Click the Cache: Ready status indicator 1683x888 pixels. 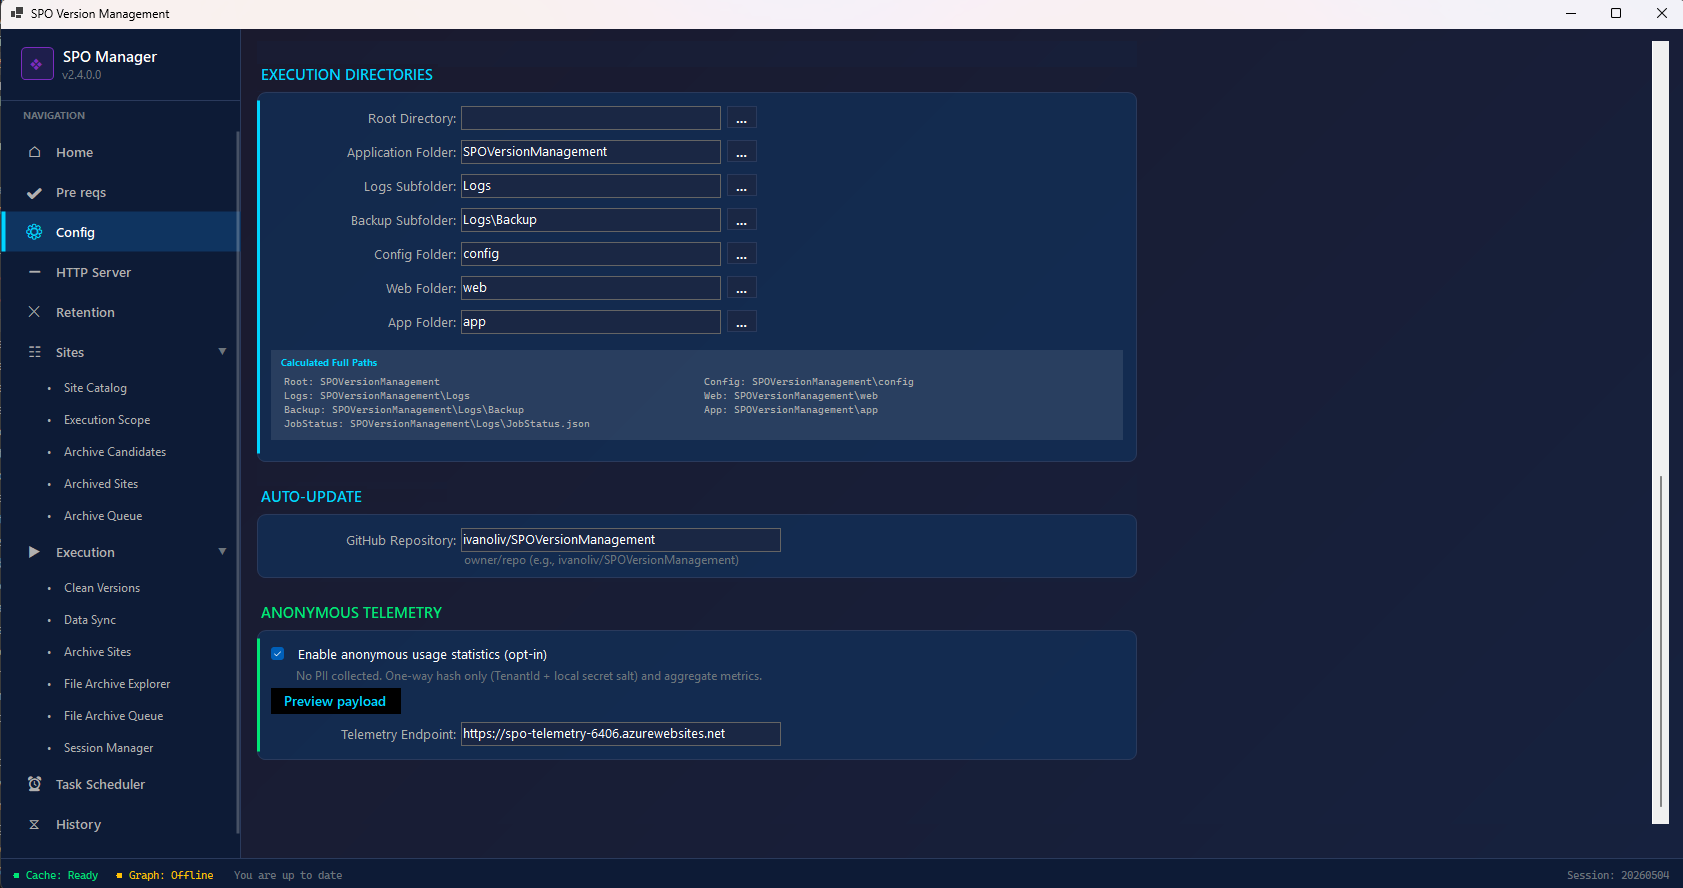click(56, 875)
